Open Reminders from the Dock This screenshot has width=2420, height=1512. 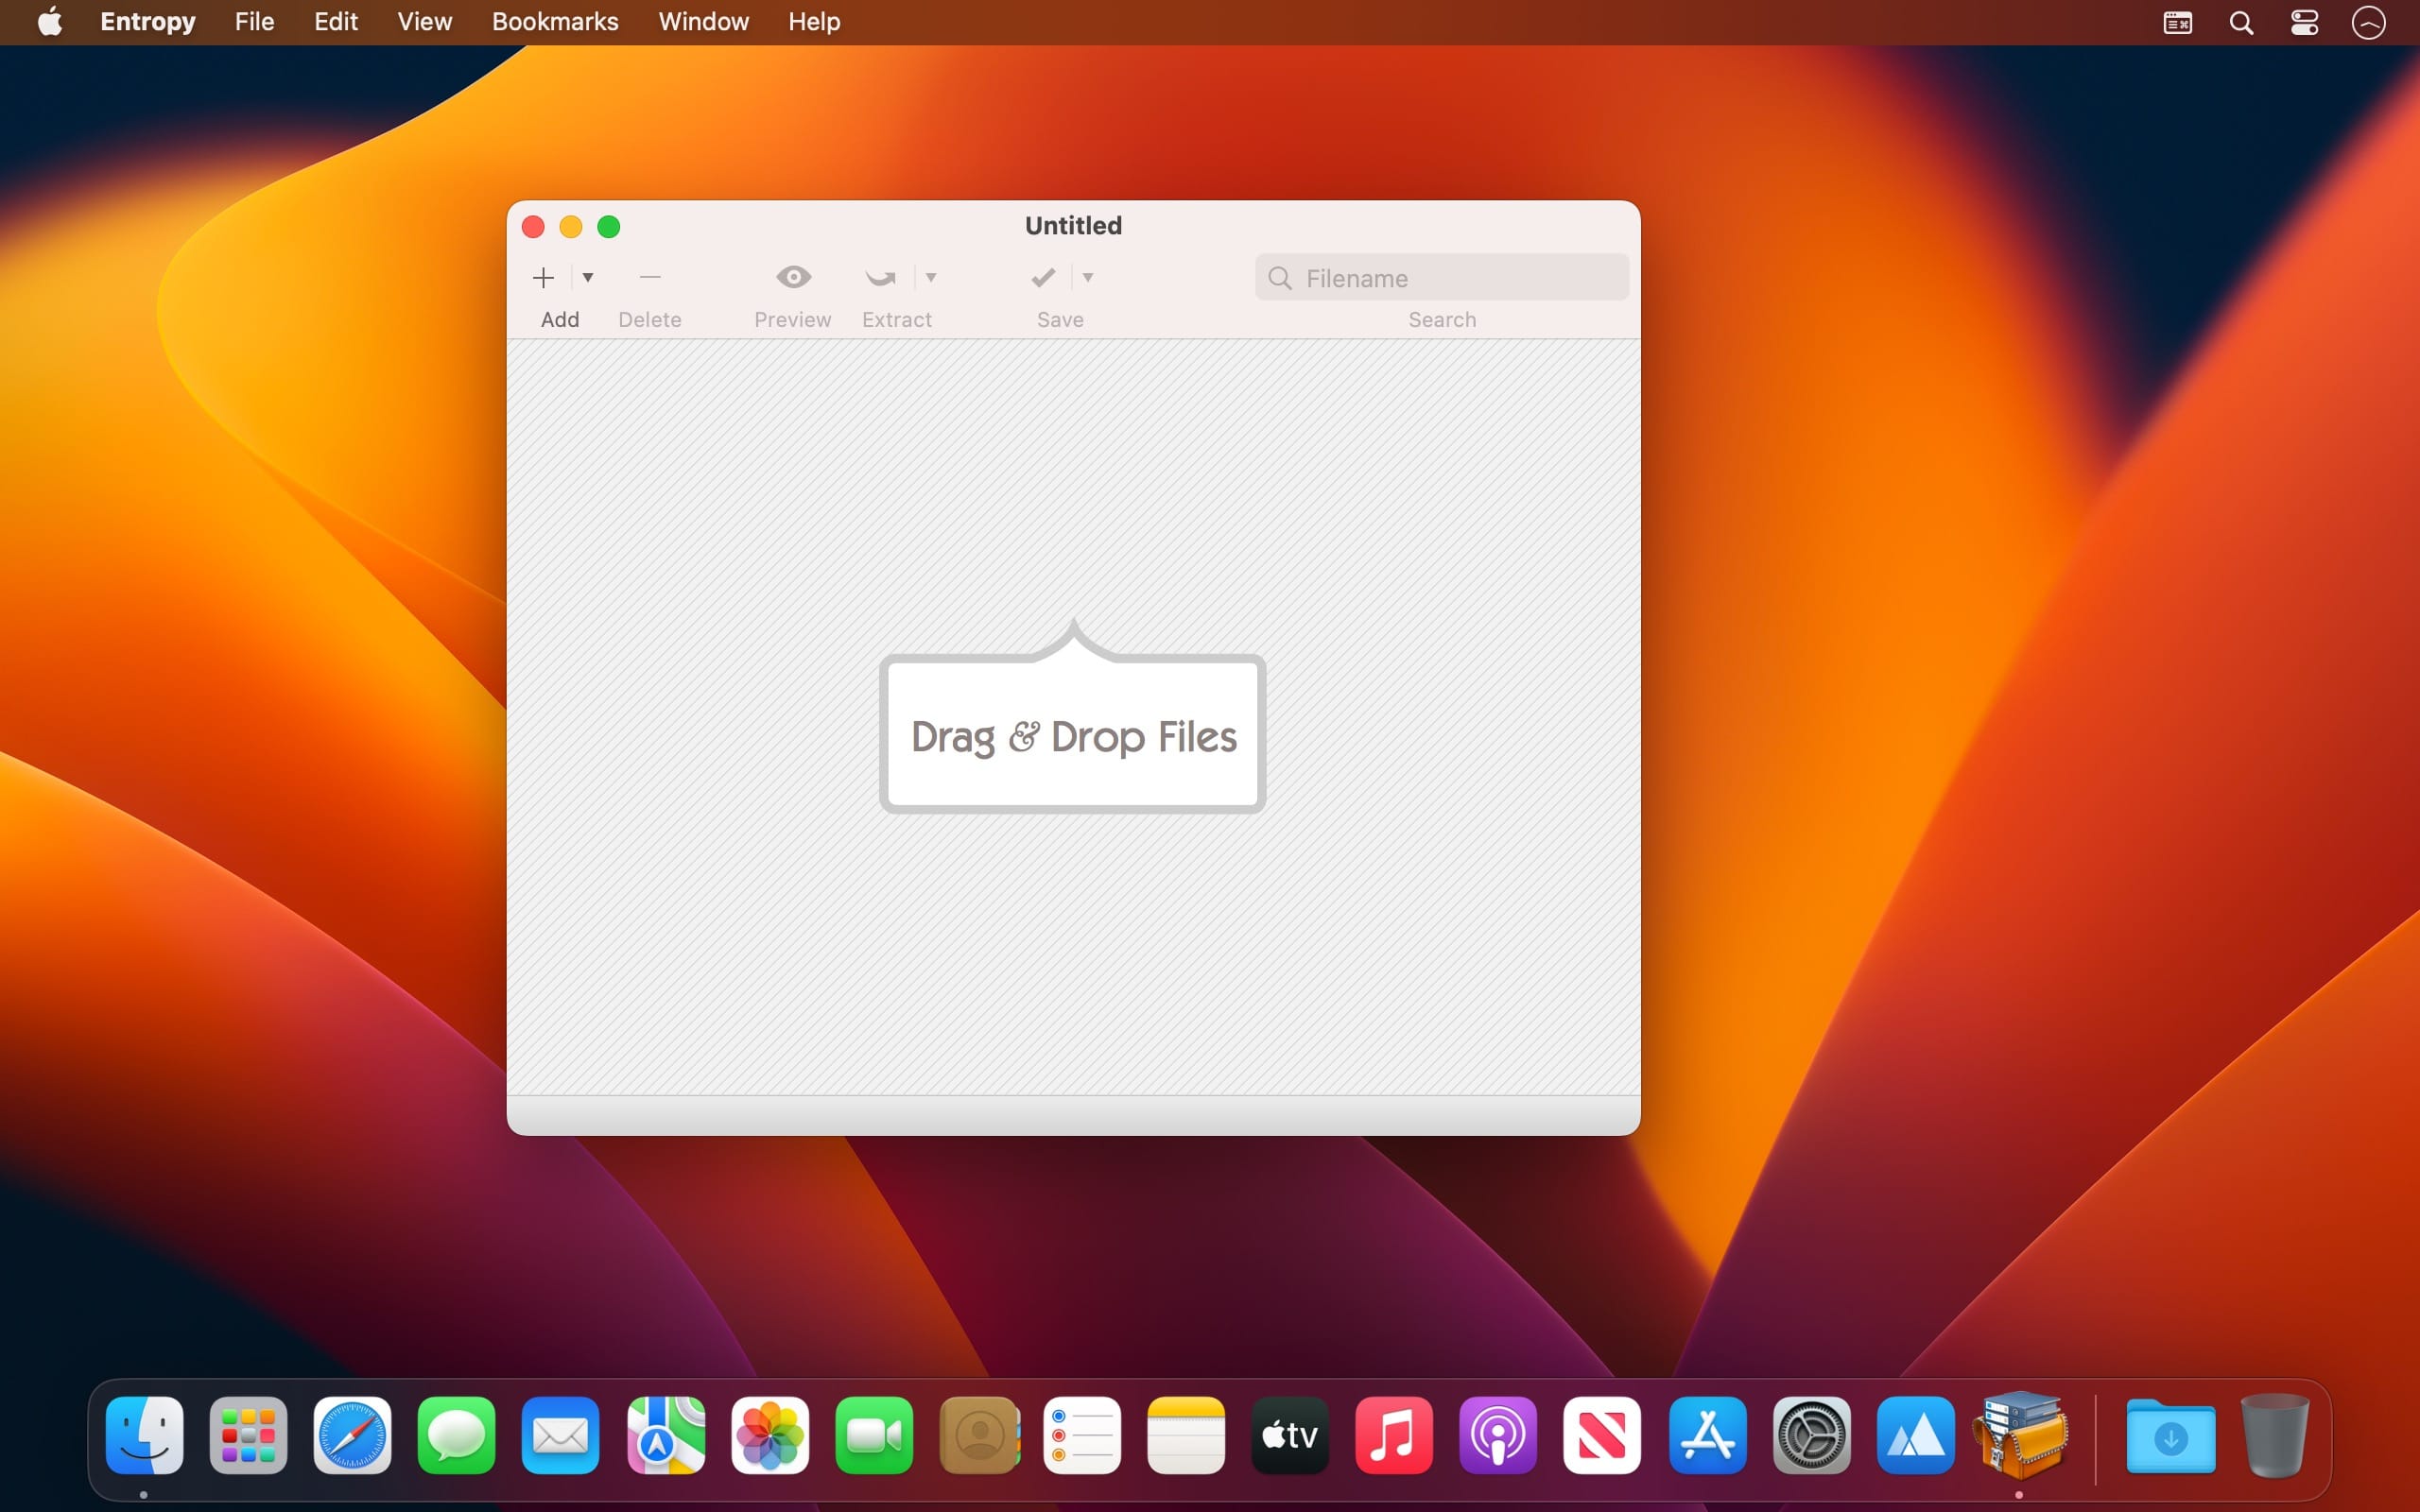(1082, 1436)
